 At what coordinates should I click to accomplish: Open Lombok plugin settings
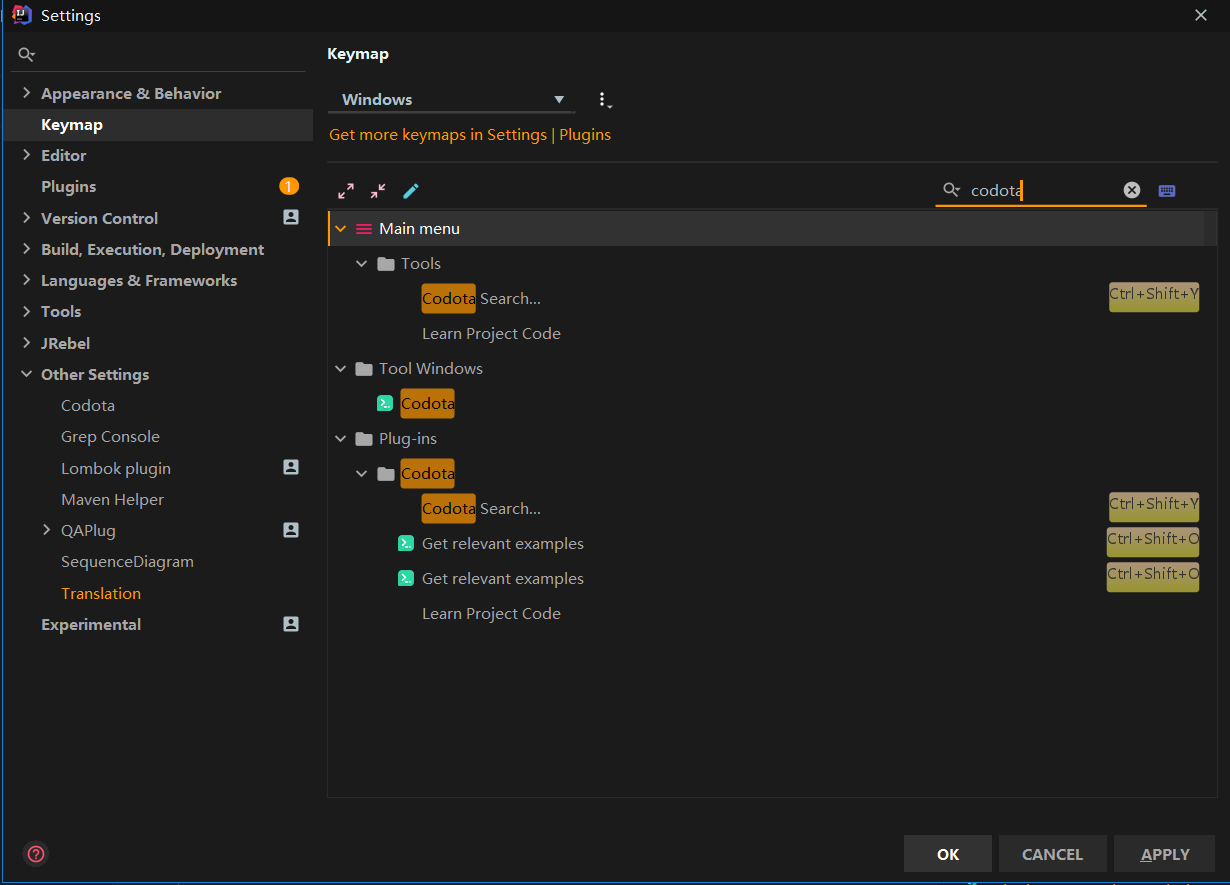(x=116, y=468)
